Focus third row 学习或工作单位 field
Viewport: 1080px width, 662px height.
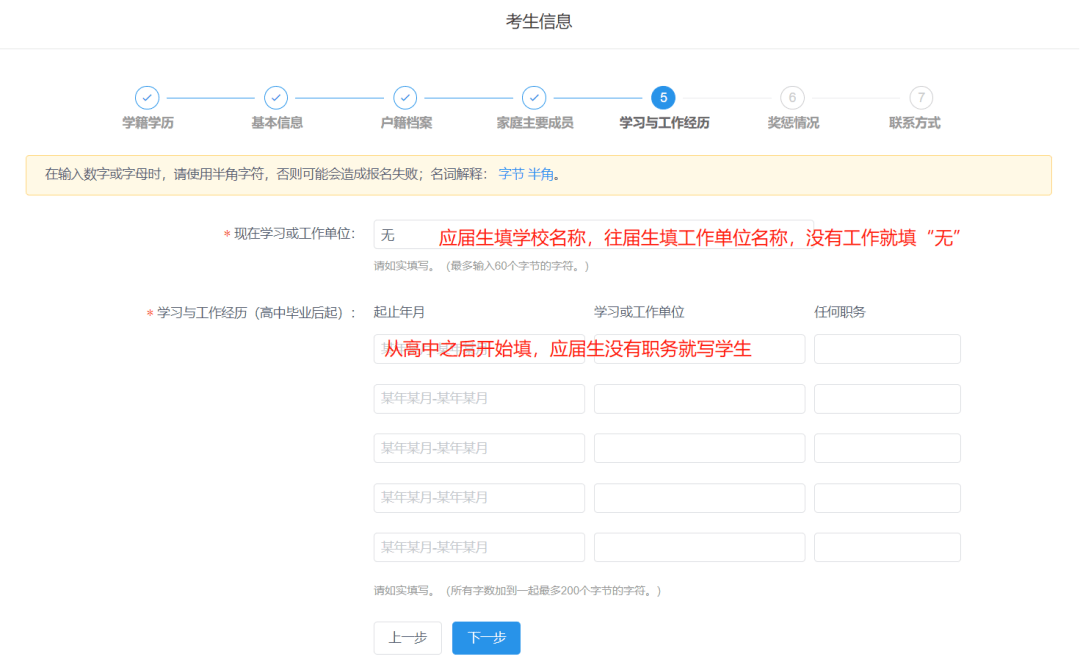(x=699, y=448)
